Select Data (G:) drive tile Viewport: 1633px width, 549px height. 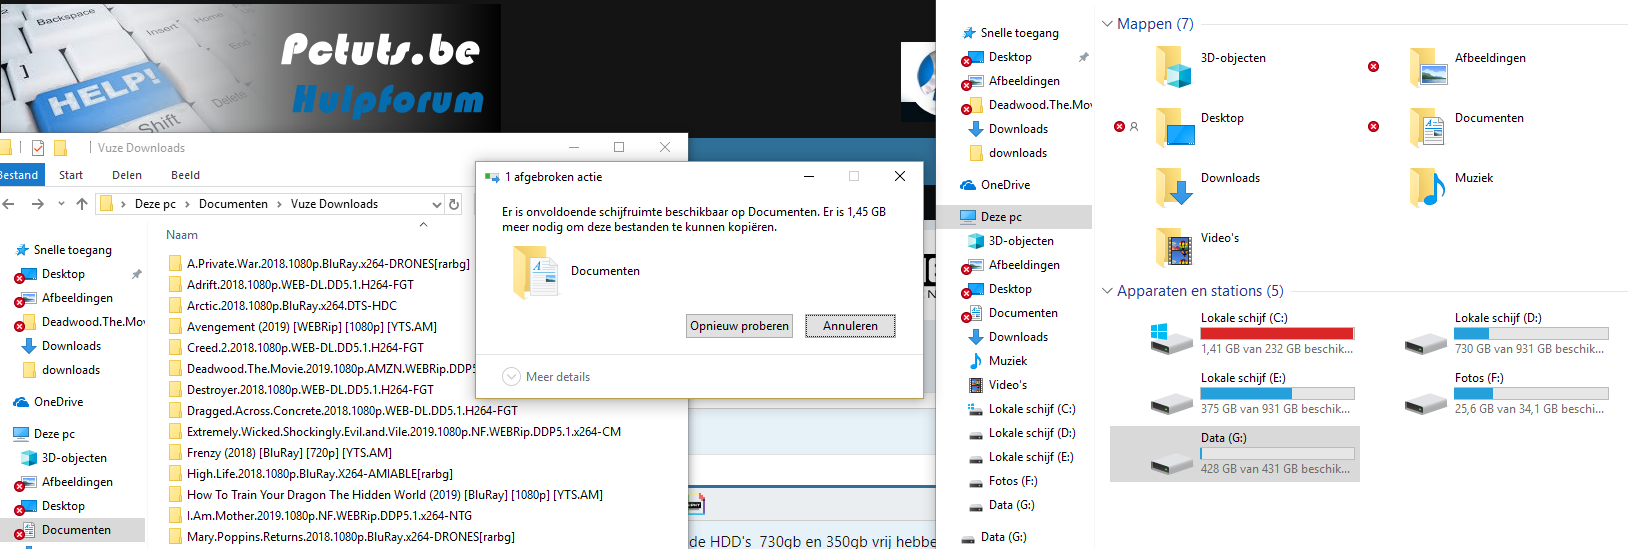[x=1235, y=454]
